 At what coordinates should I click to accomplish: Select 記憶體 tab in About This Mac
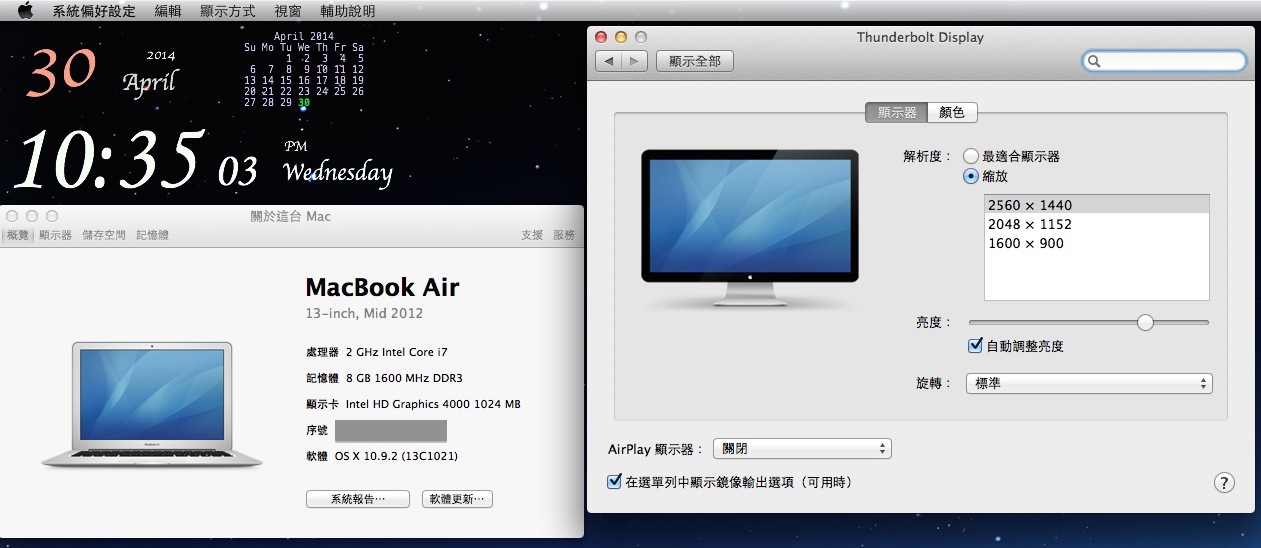click(x=152, y=235)
